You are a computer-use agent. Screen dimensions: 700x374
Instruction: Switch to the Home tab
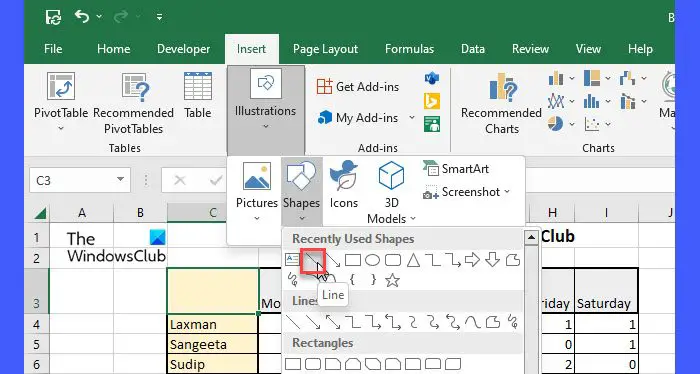[x=113, y=49]
